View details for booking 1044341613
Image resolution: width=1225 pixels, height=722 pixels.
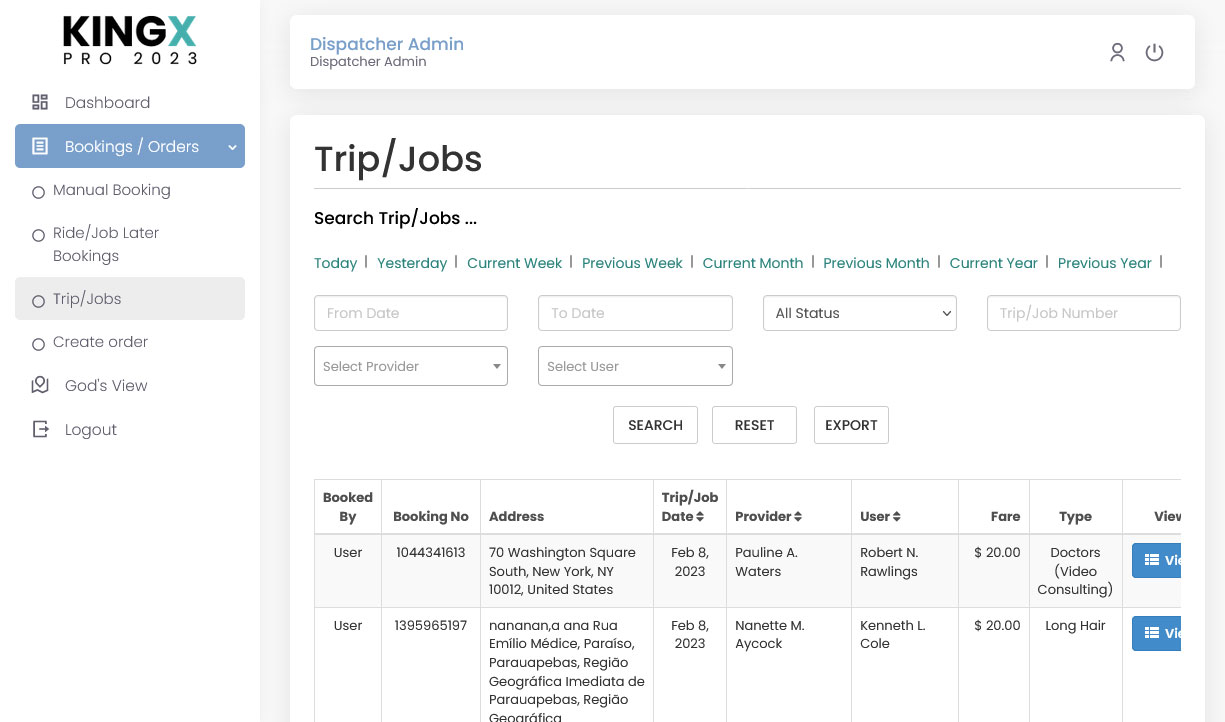[1156, 560]
